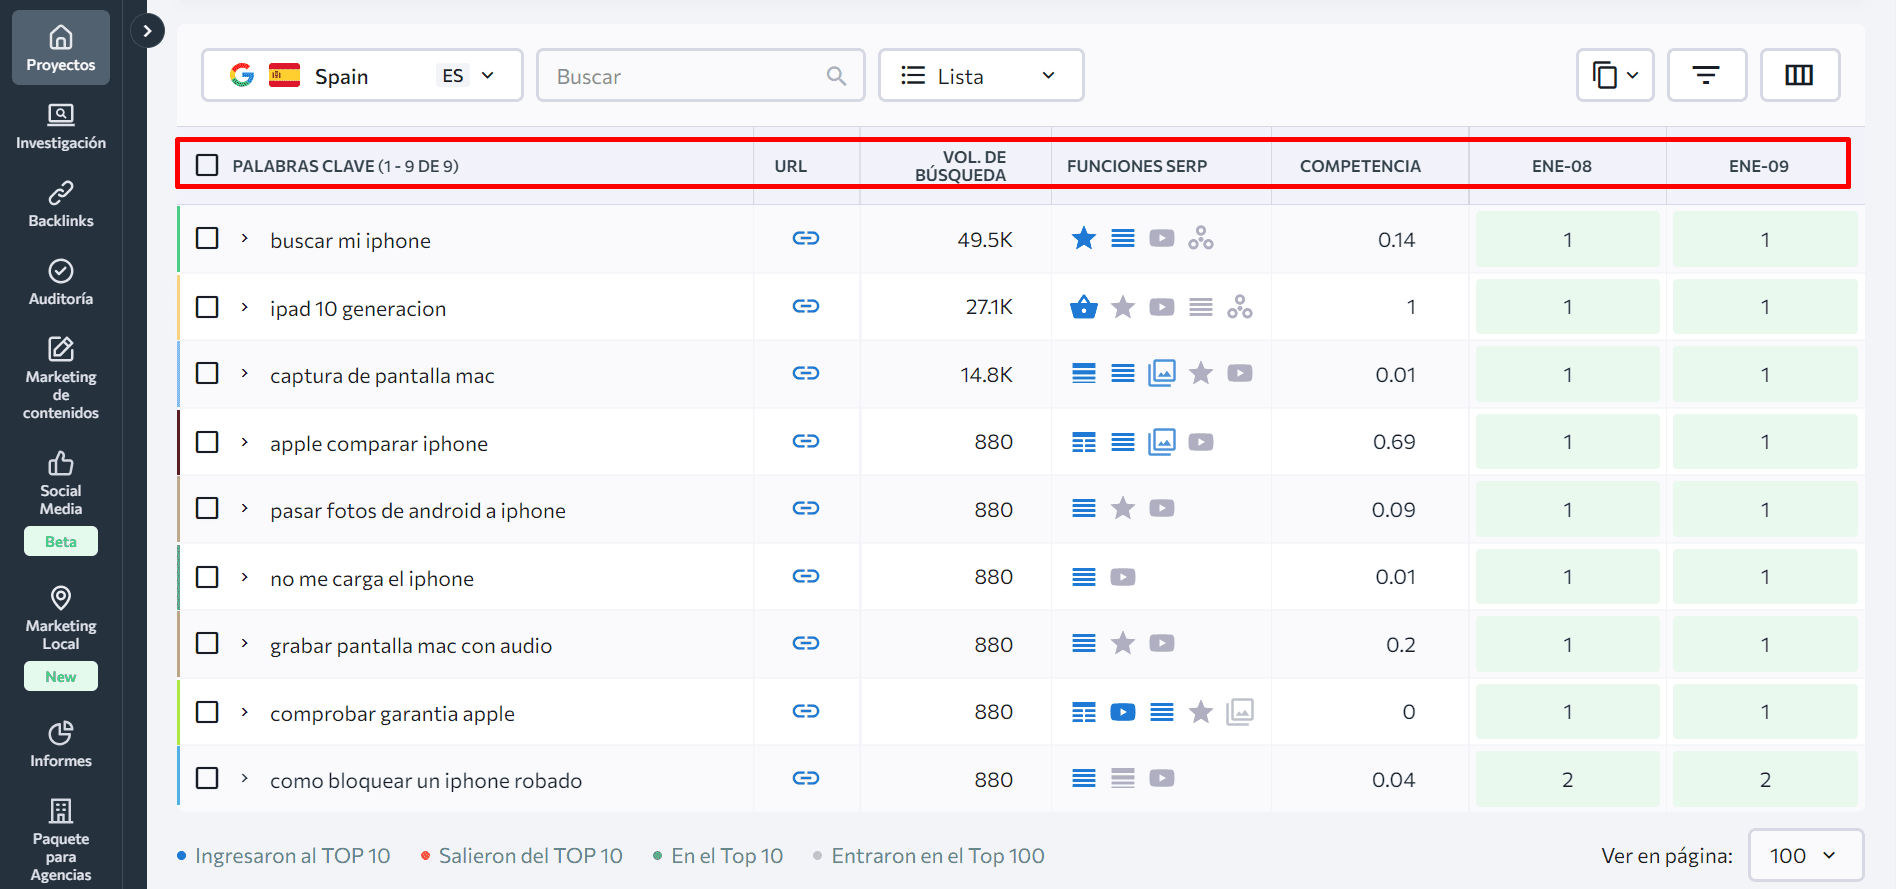This screenshot has height=889, width=1896.
Task: Open the Investigación sidebar section
Action: click(61, 126)
